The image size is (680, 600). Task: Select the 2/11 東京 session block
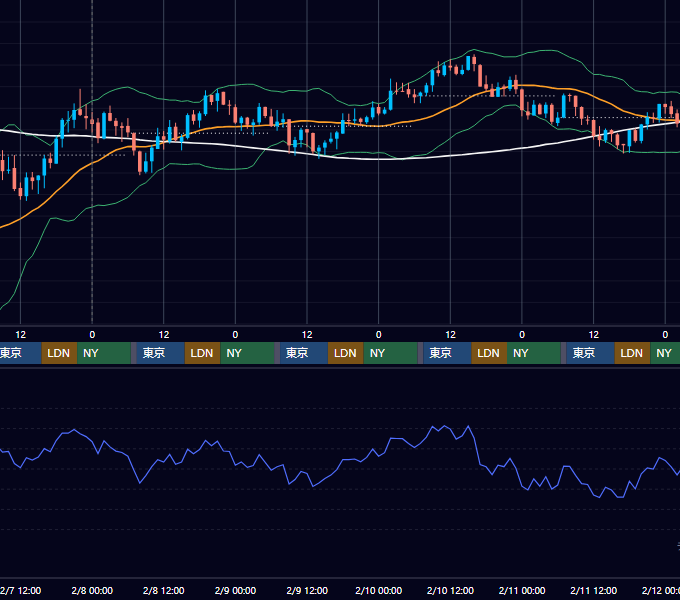590,353
